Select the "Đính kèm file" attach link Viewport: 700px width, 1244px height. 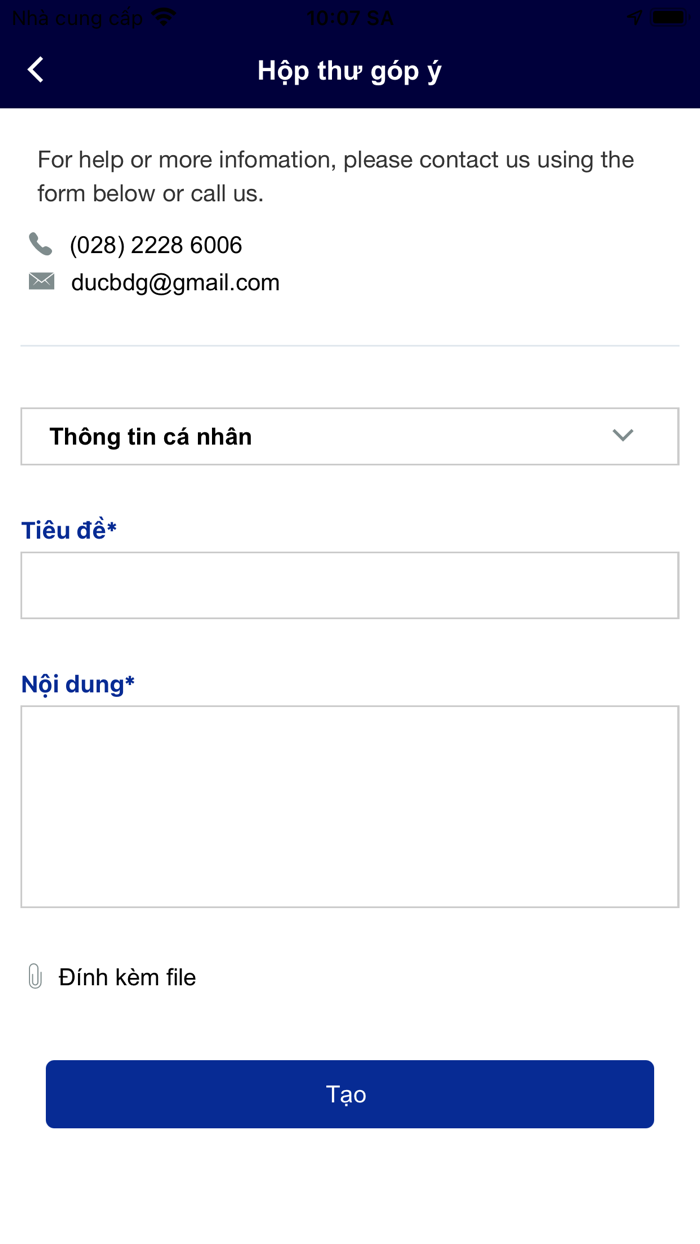tap(127, 978)
